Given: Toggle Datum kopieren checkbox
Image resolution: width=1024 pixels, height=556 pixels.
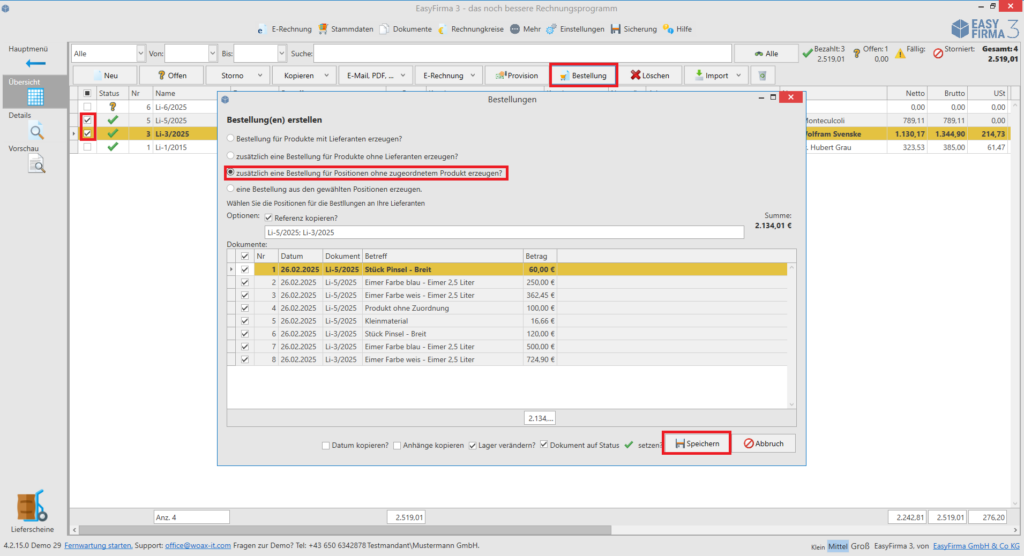Looking at the screenshot, I should [326, 445].
